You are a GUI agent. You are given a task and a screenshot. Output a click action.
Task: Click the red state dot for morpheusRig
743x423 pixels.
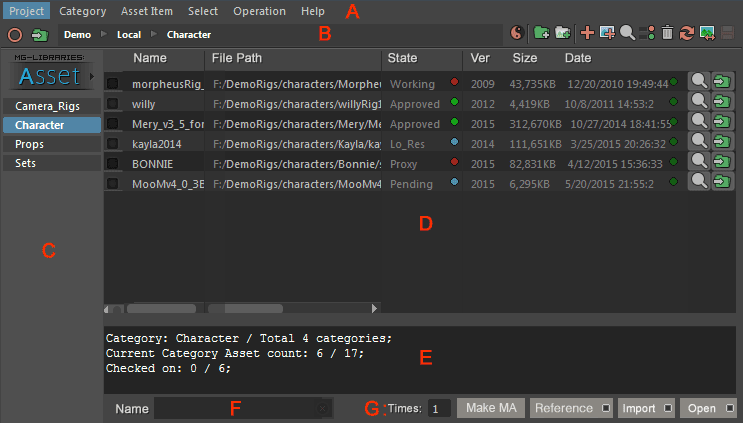[x=454, y=81]
